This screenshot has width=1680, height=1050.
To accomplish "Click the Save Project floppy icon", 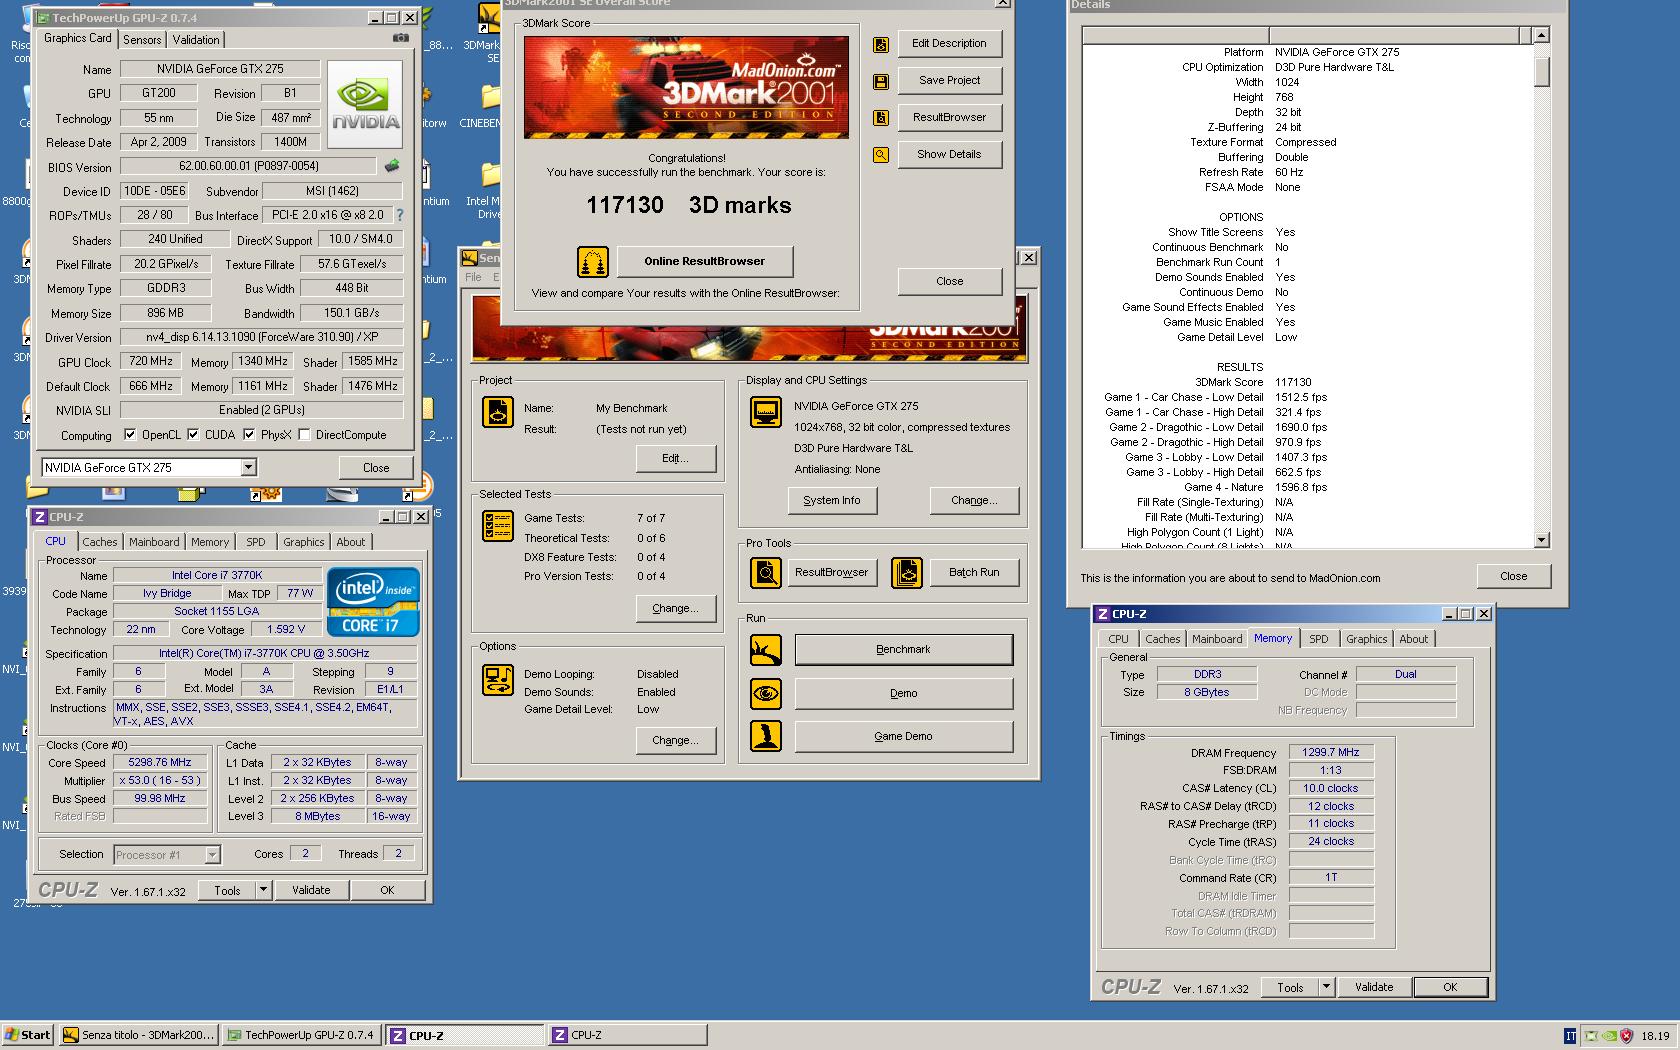I will pos(881,81).
